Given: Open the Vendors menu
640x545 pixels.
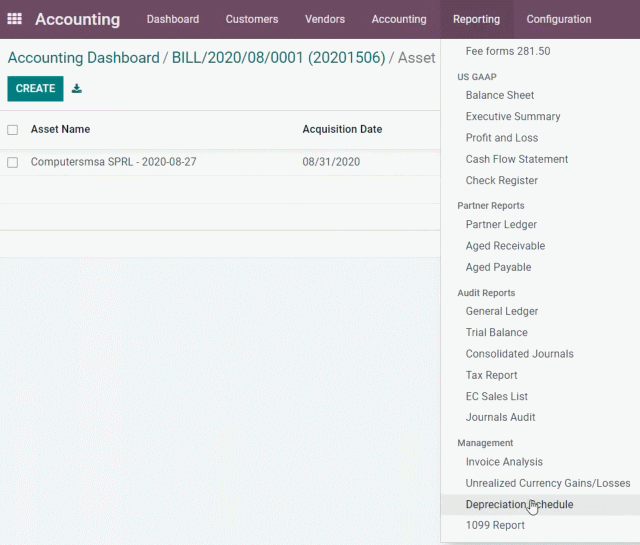Looking at the screenshot, I should click(325, 19).
